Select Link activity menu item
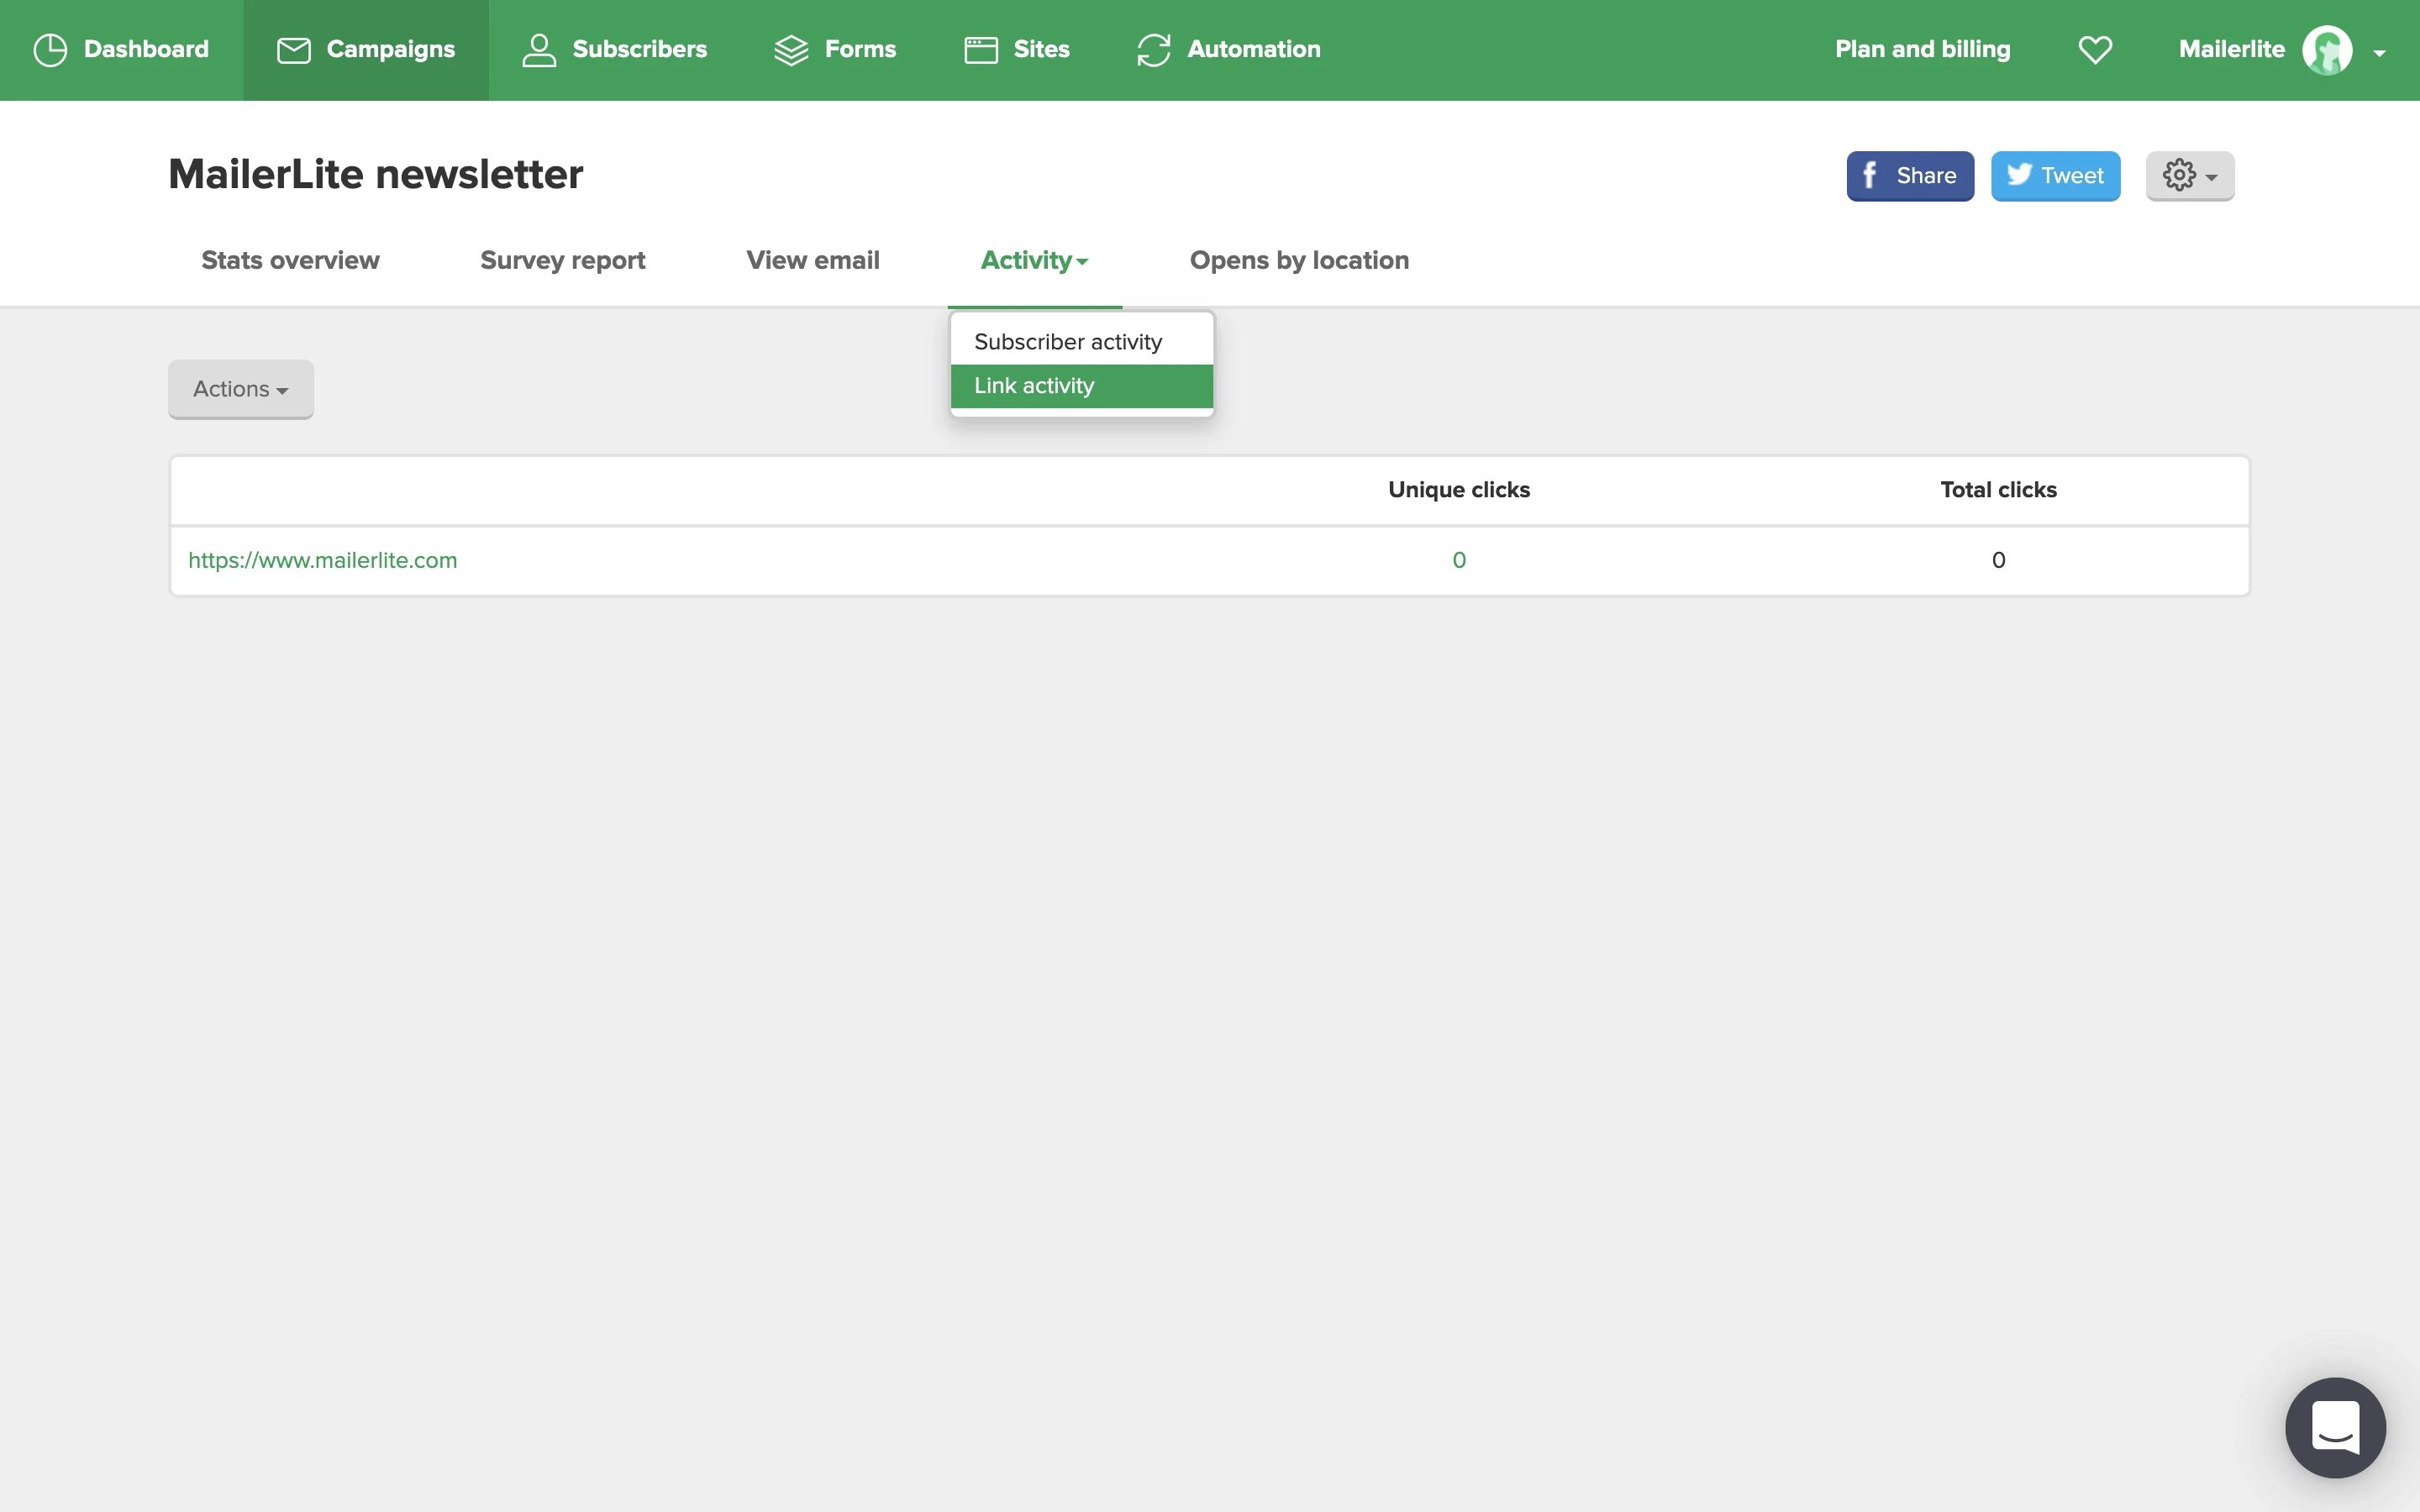2420x1512 pixels. click(1034, 386)
